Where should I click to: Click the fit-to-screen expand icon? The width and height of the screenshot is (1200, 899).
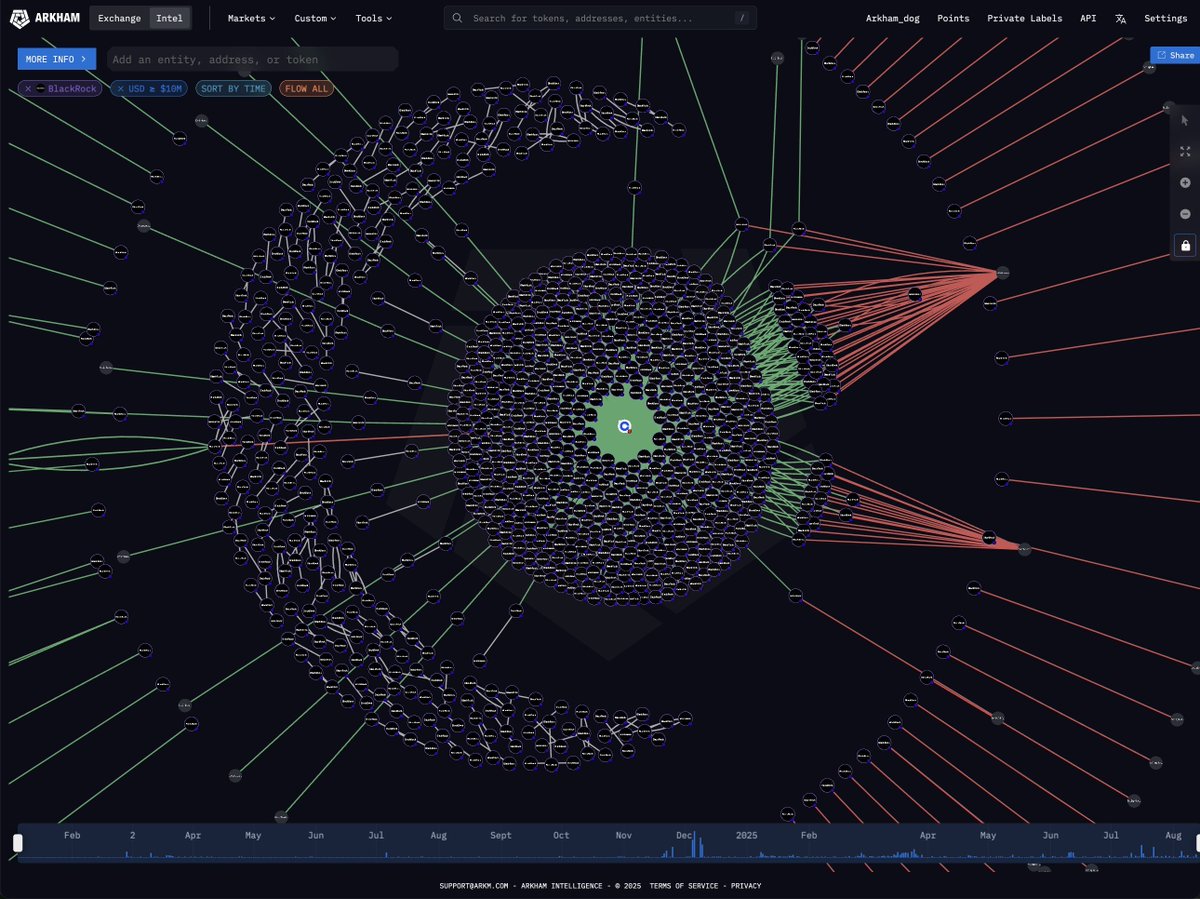tap(1185, 151)
